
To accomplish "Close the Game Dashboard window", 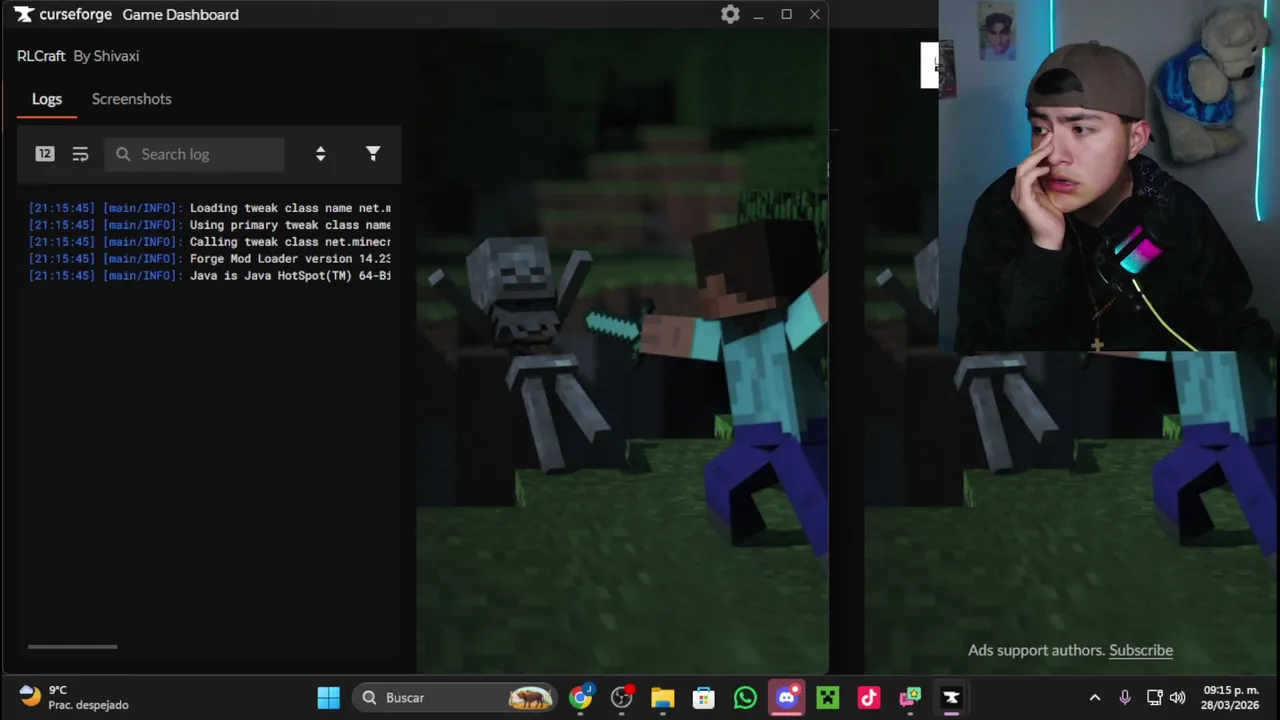I will click(815, 14).
